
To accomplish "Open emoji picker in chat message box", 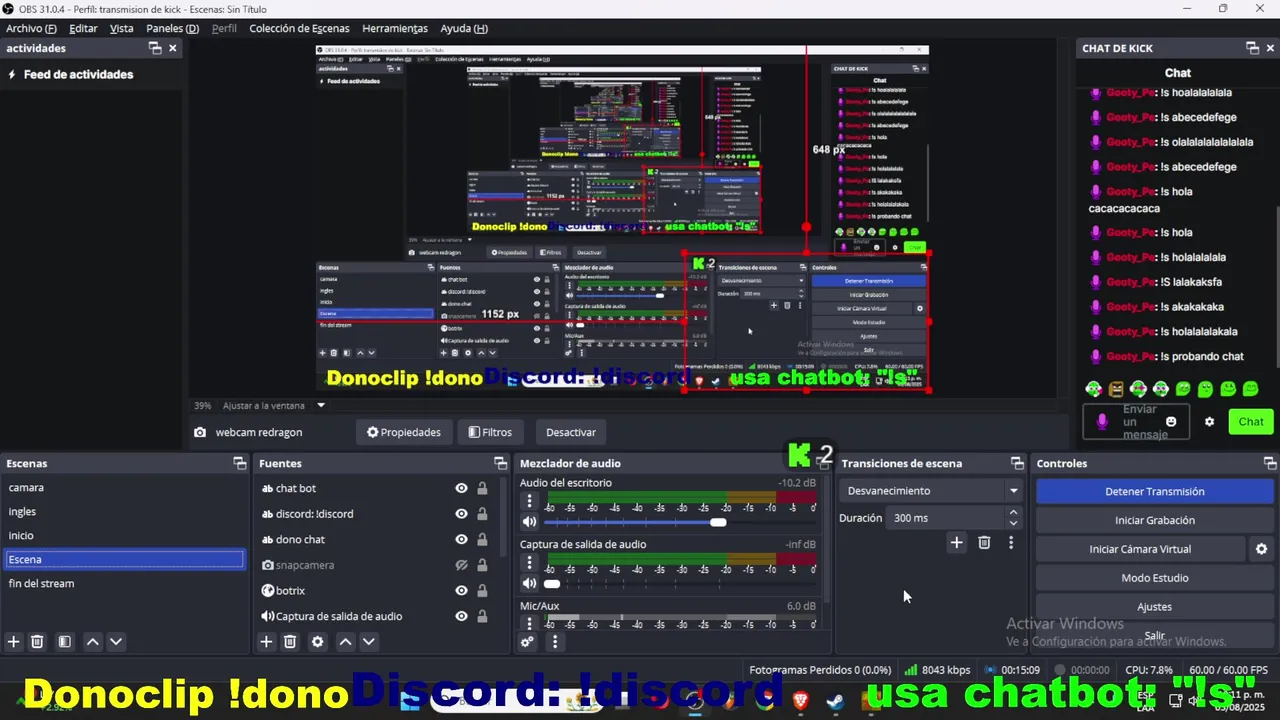I will click(1171, 422).
